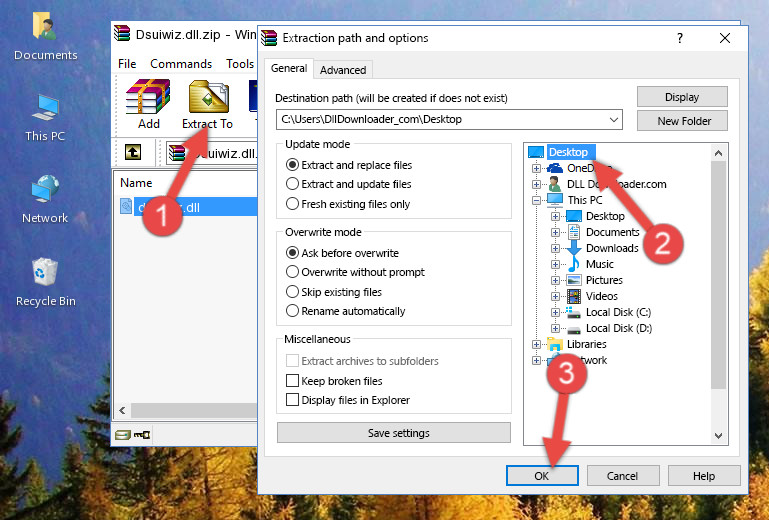Expand the OneDrive tree node

click(x=536, y=168)
